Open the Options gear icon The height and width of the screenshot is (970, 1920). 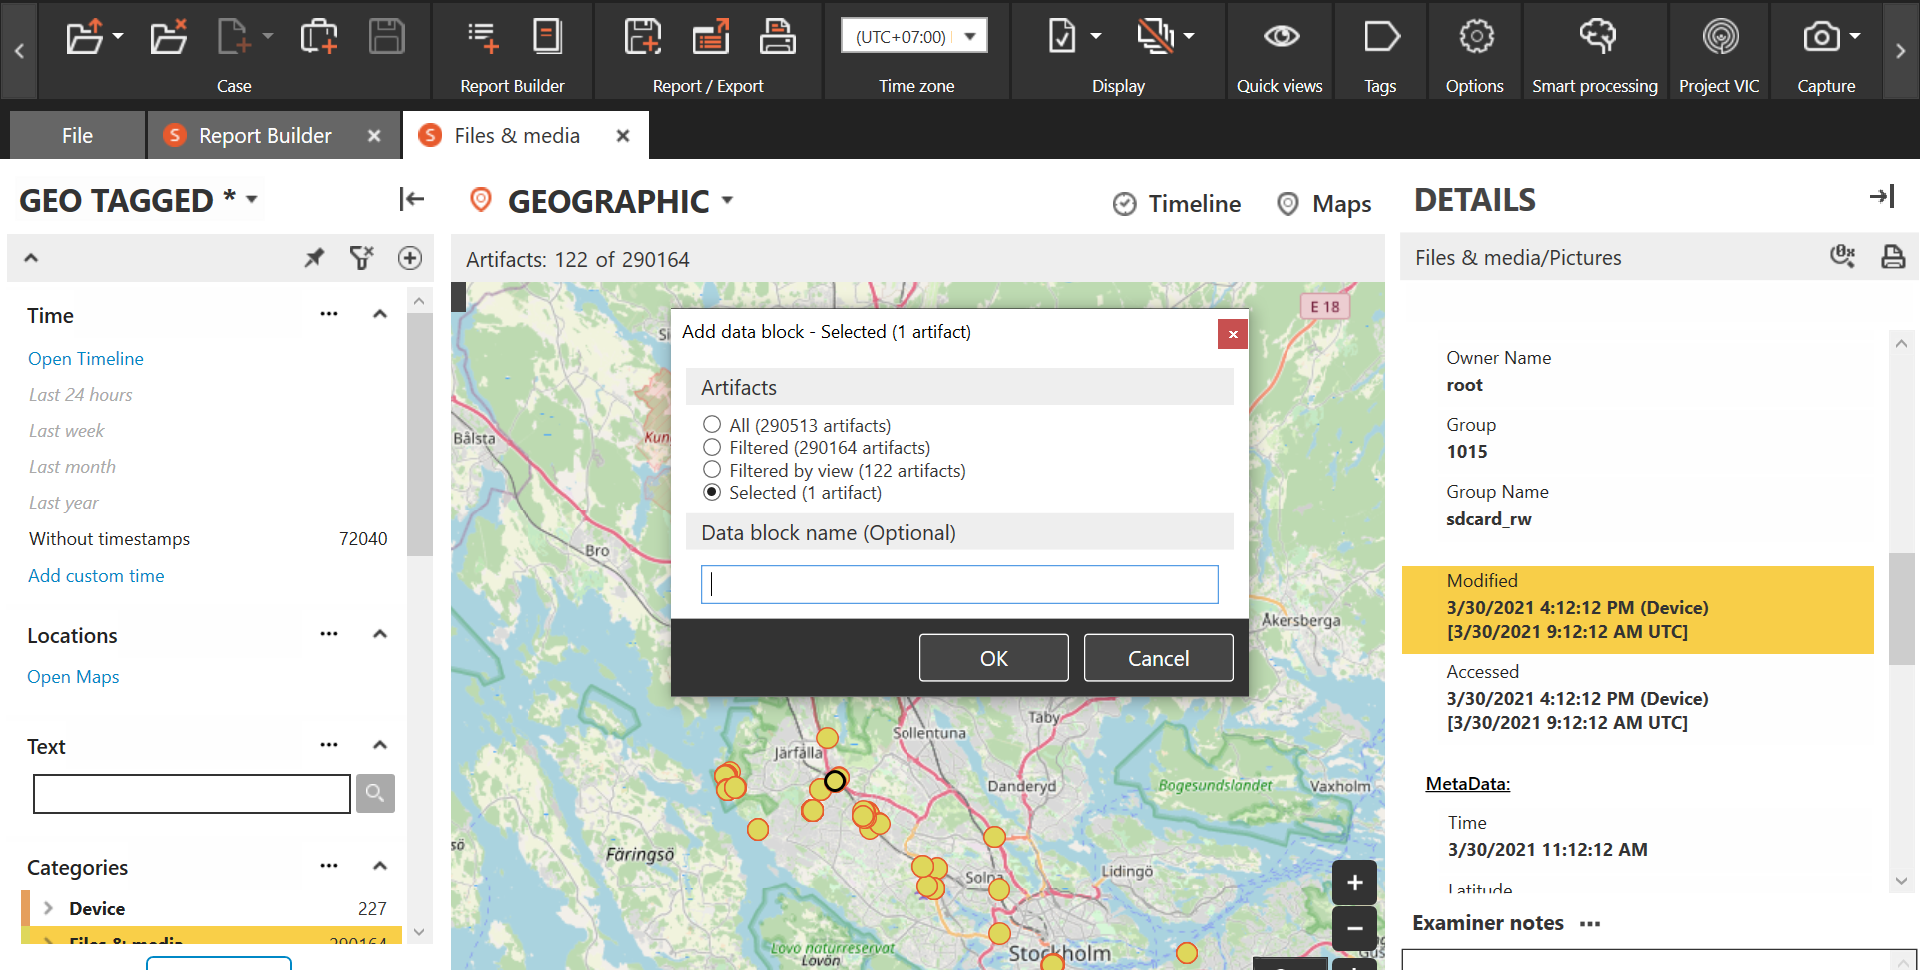(1473, 36)
